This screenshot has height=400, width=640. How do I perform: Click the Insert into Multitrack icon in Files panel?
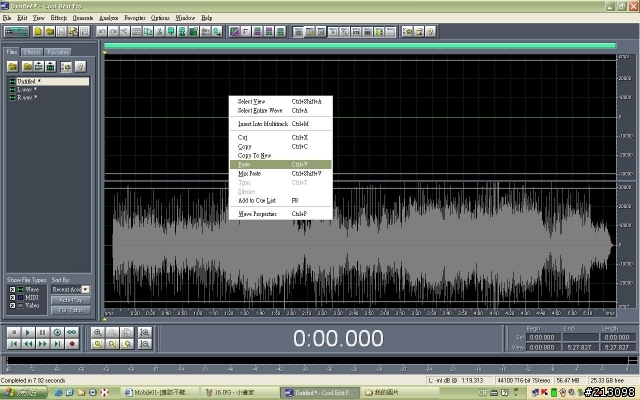[39, 66]
